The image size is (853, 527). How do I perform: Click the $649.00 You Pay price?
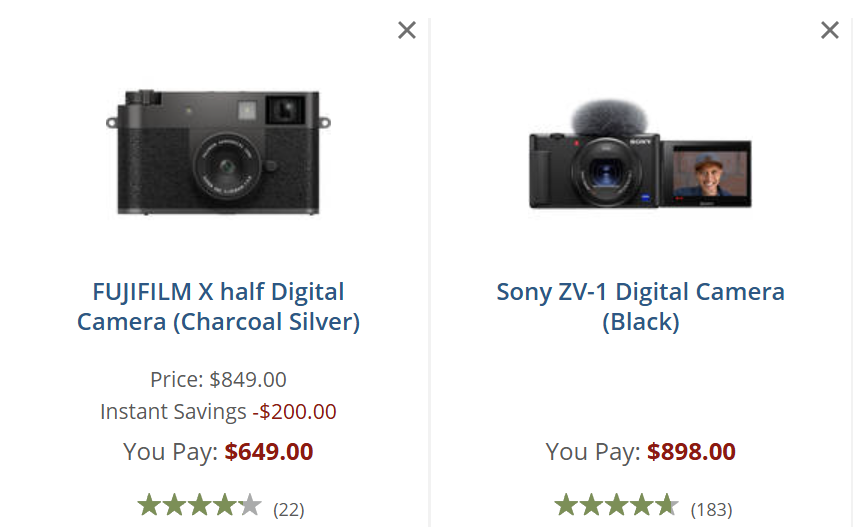point(268,452)
